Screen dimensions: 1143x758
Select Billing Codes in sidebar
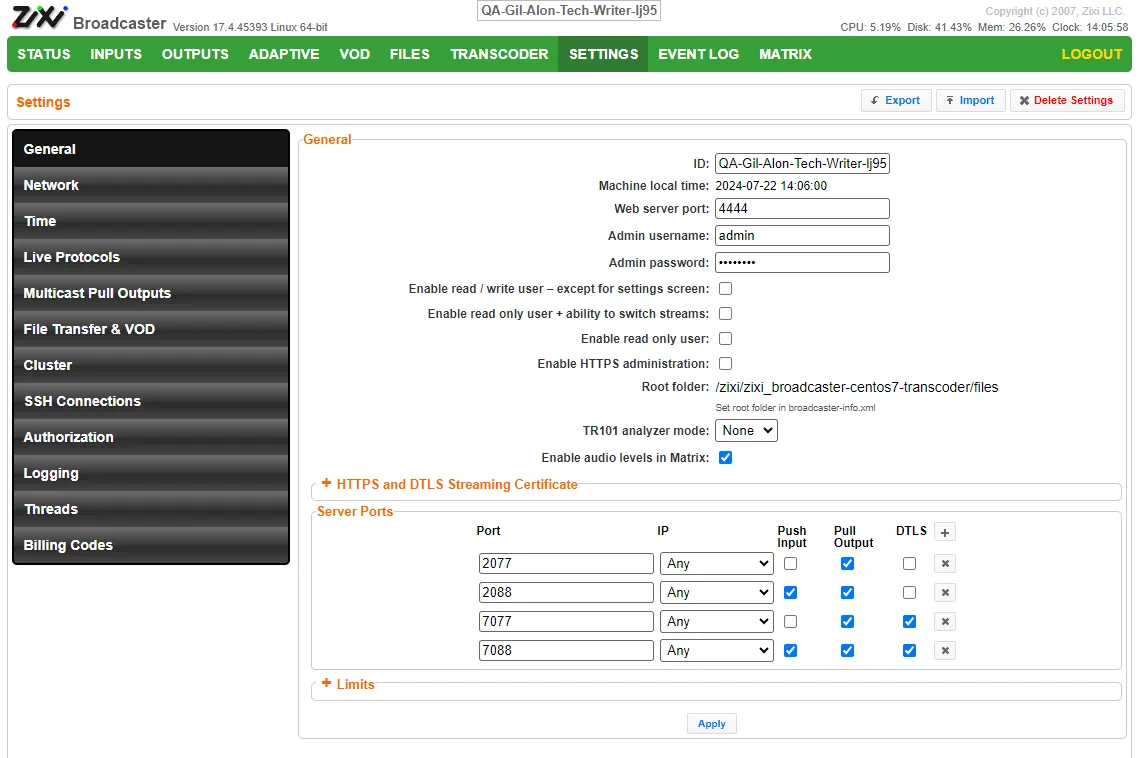pyautogui.click(x=151, y=545)
